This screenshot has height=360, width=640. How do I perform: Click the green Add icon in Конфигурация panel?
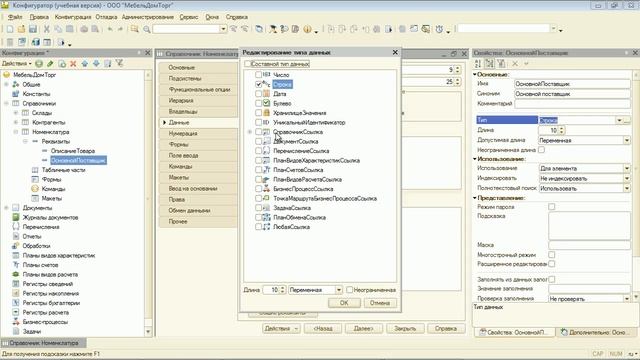(39, 63)
